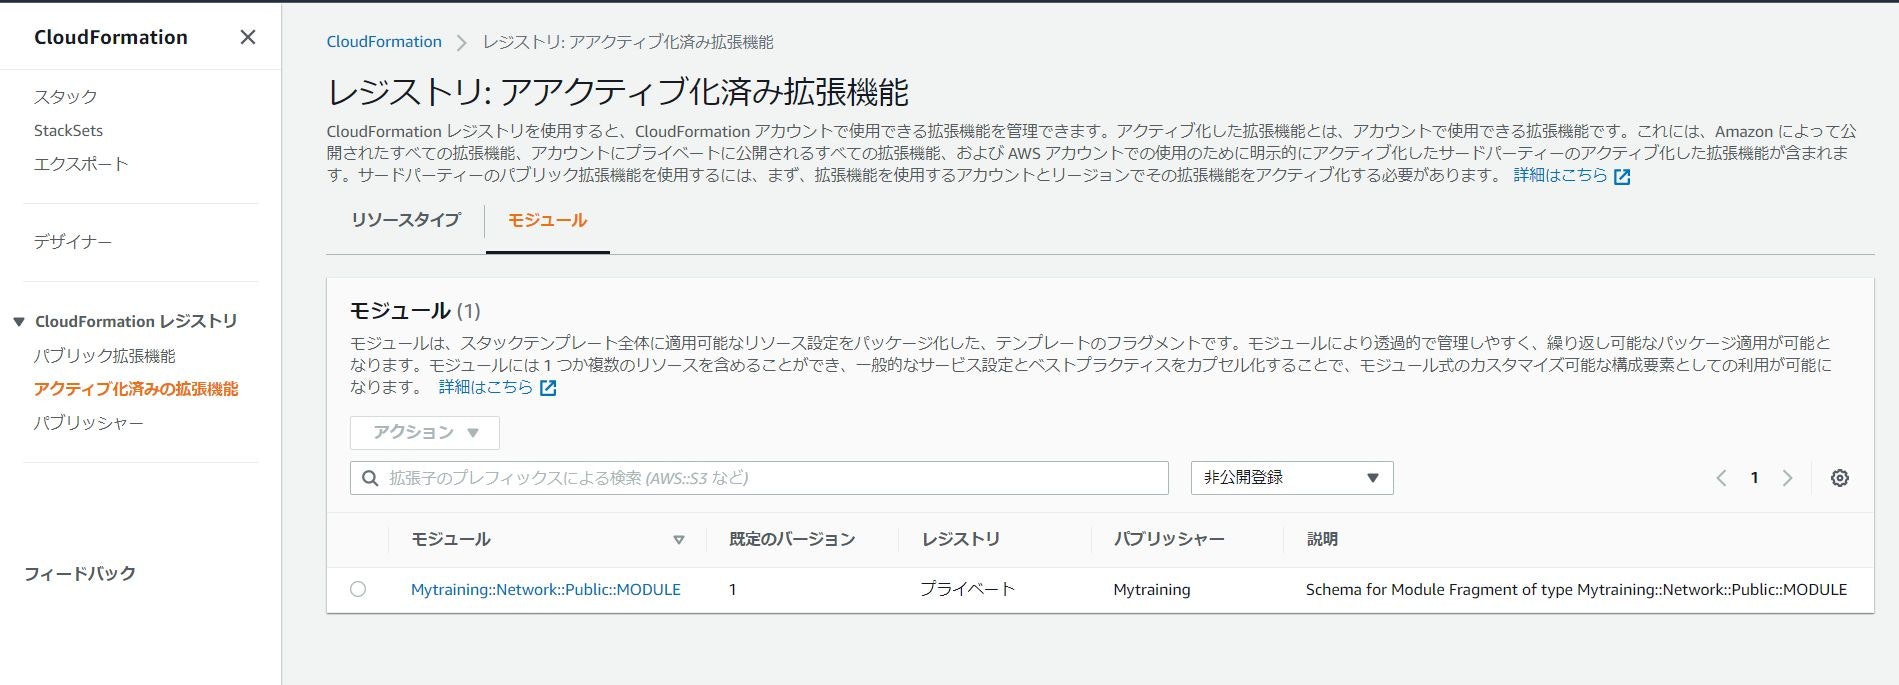The image size is (1899, 685).
Task: Select the Mytraining::Network::Public::MODULE radio button
Action: (x=358, y=589)
